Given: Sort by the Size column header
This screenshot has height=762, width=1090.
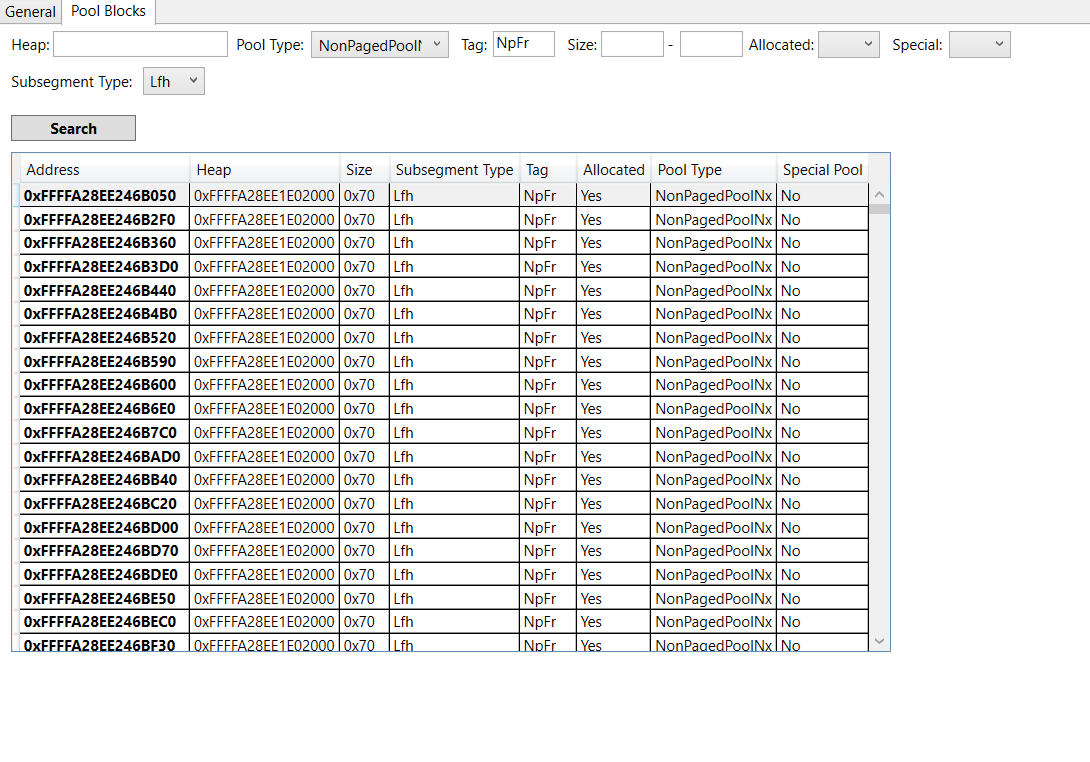Looking at the screenshot, I should click(364, 170).
